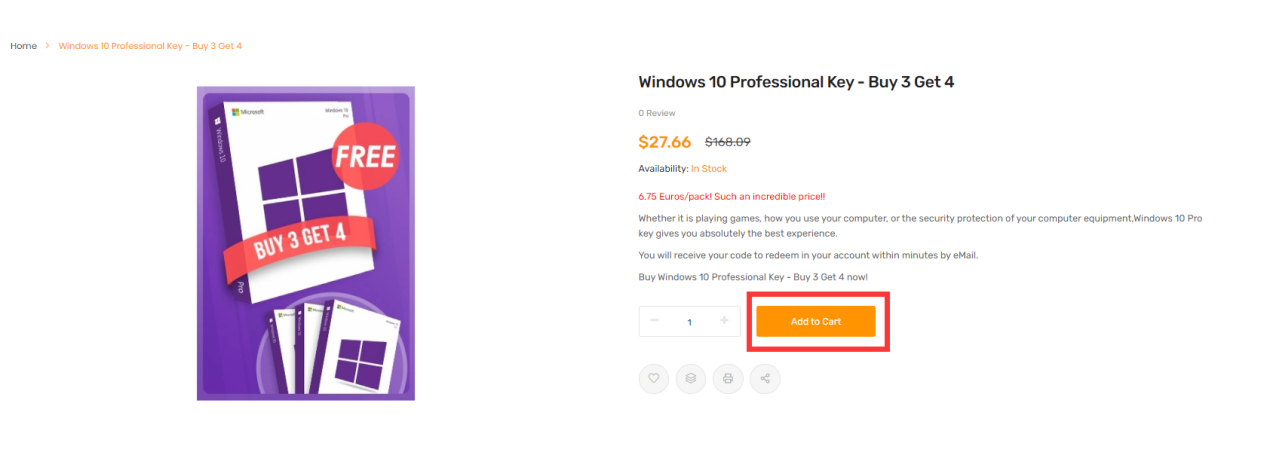Open the 0 Review link
The height and width of the screenshot is (449, 1267).
[657, 113]
